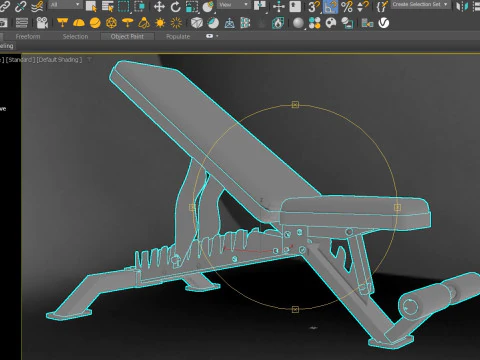
Task: Click the top handle of the circular gizmo
Action: point(295,105)
